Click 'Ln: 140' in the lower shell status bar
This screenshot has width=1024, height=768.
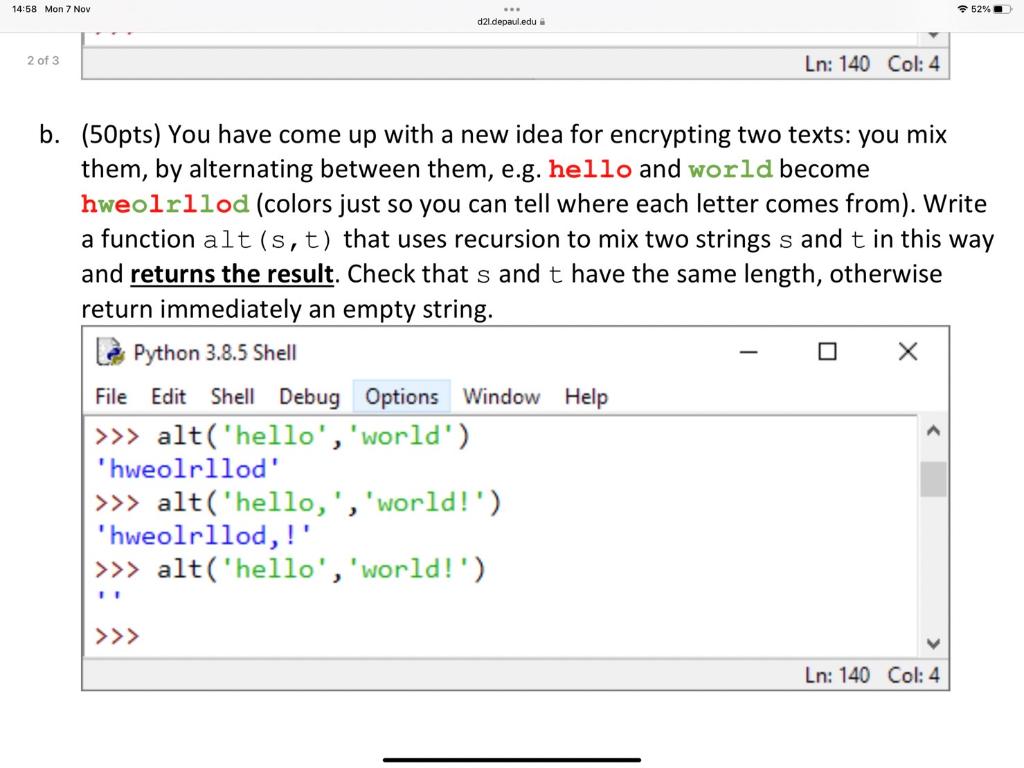837,675
